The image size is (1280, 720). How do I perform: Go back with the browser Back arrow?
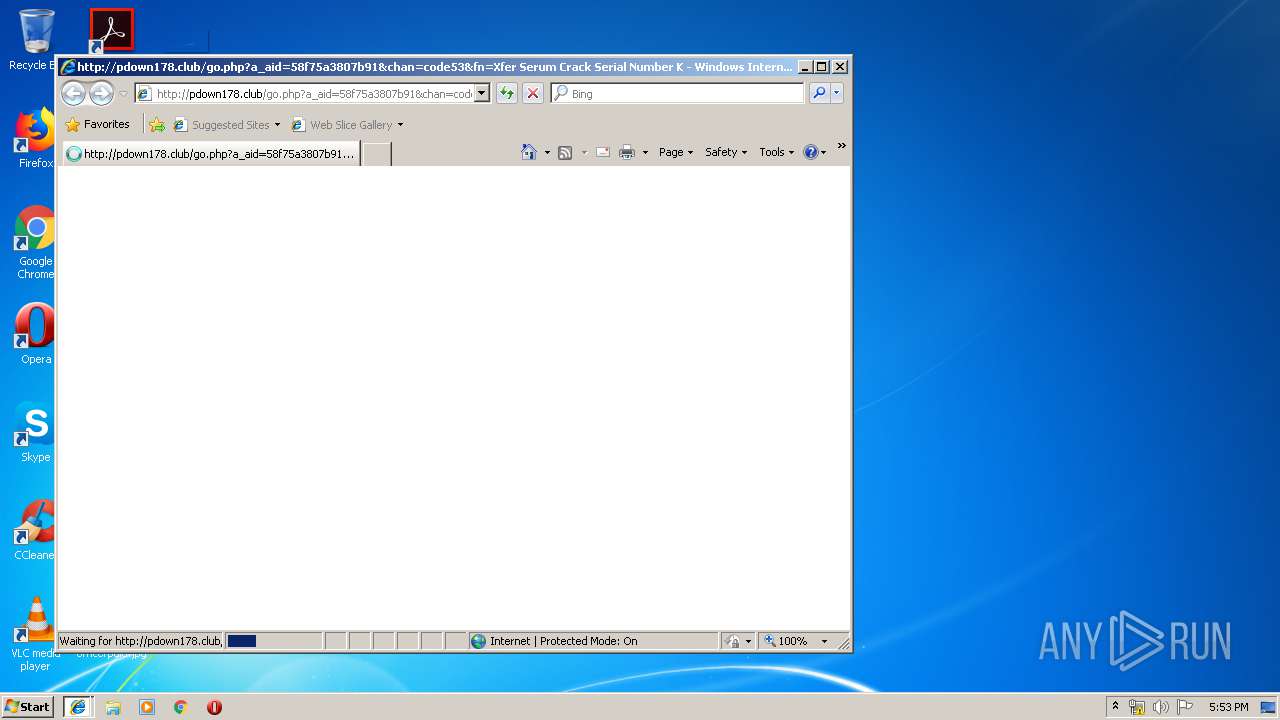coord(73,94)
